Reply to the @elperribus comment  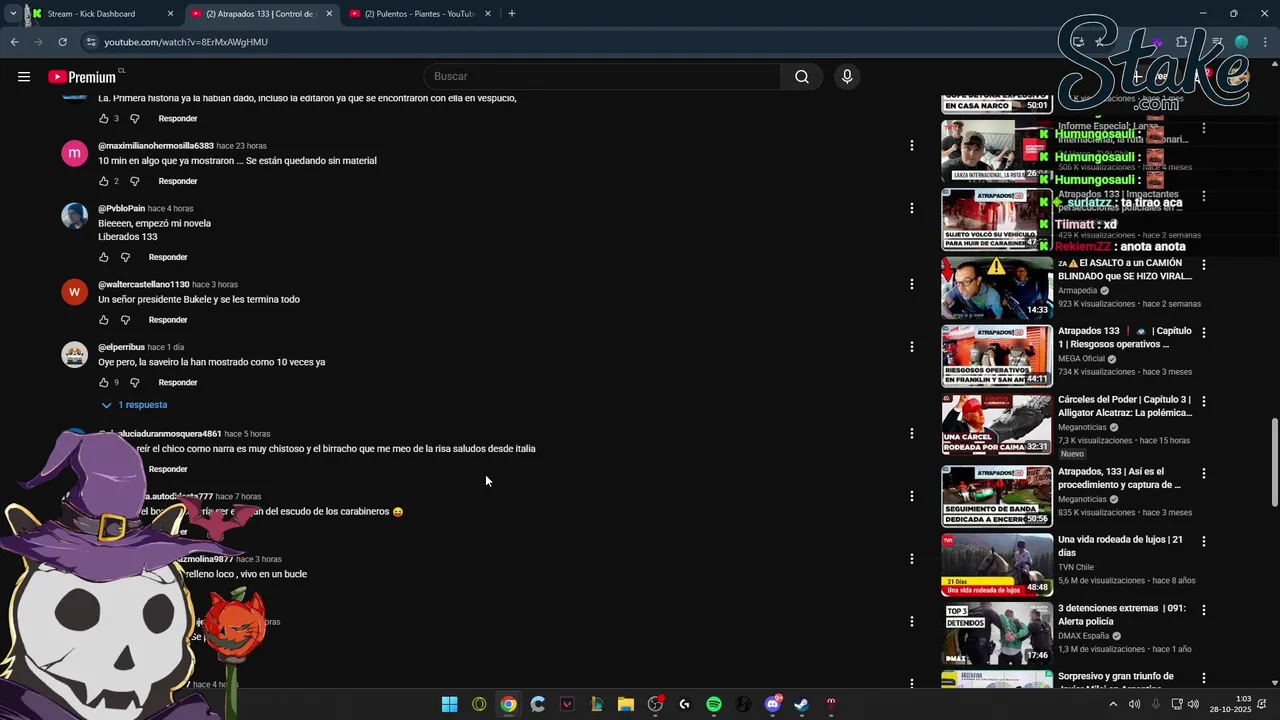[x=178, y=382]
